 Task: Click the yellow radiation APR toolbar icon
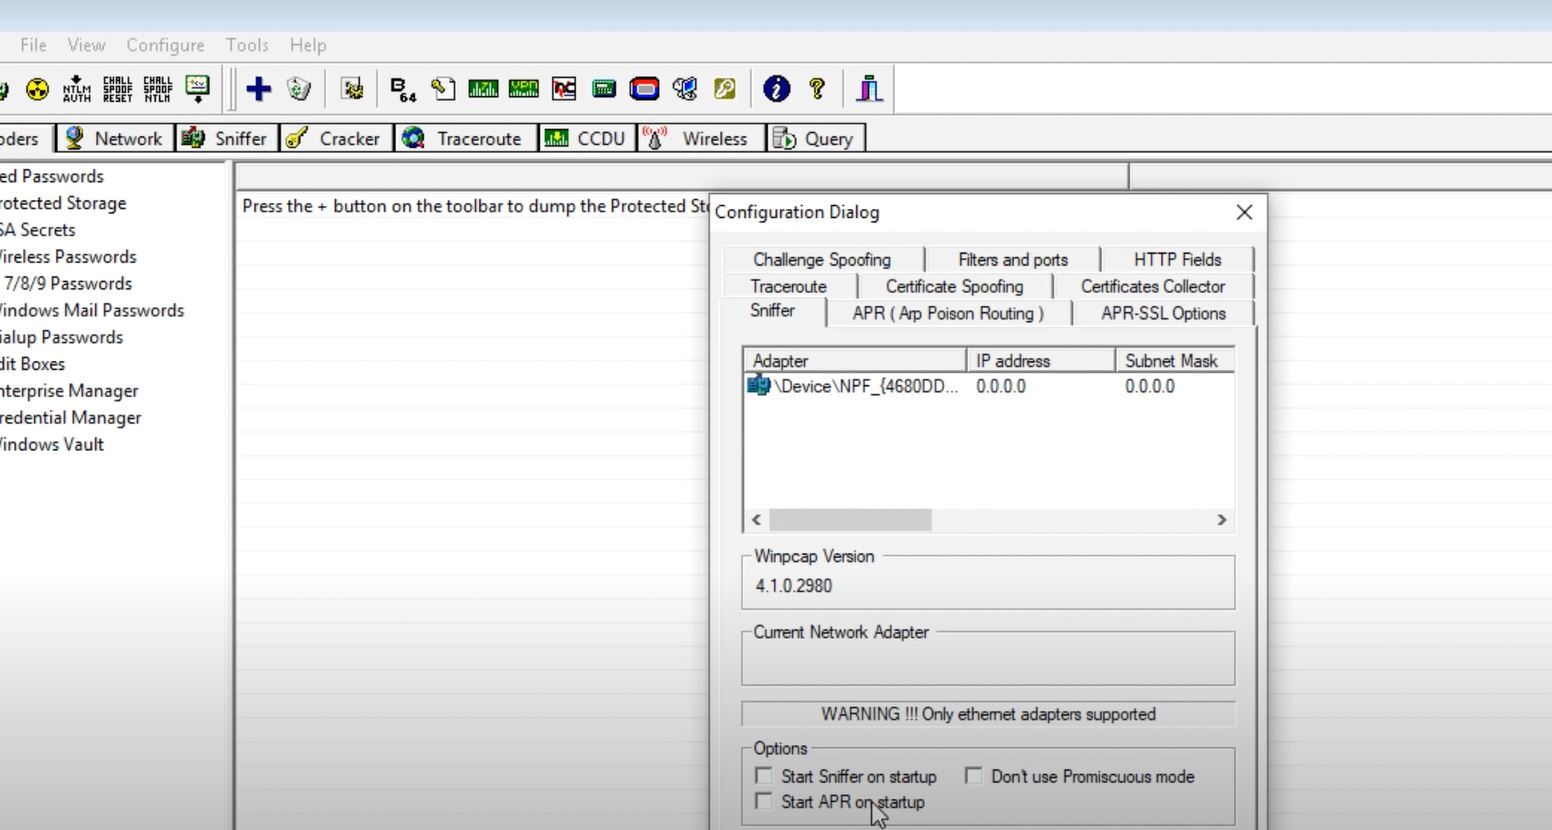pos(37,89)
